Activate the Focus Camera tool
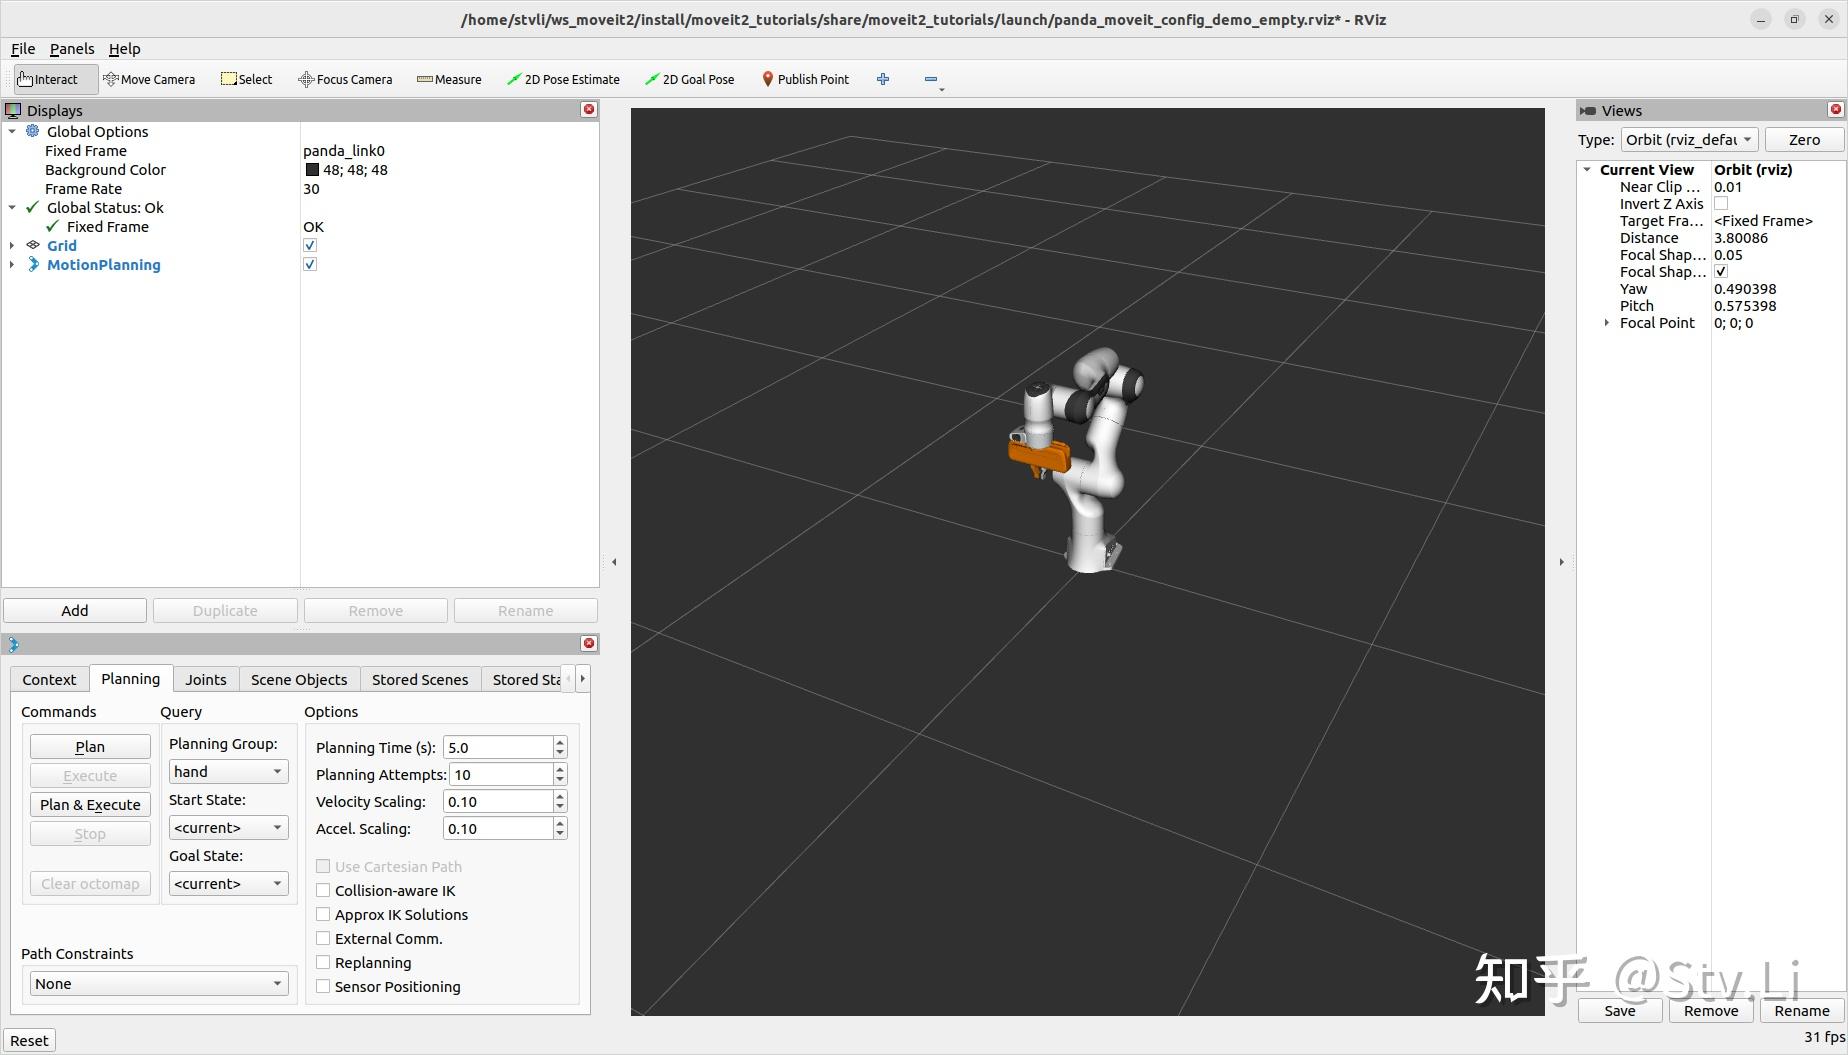Image resolution: width=1848 pixels, height=1055 pixels. tap(345, 79)
